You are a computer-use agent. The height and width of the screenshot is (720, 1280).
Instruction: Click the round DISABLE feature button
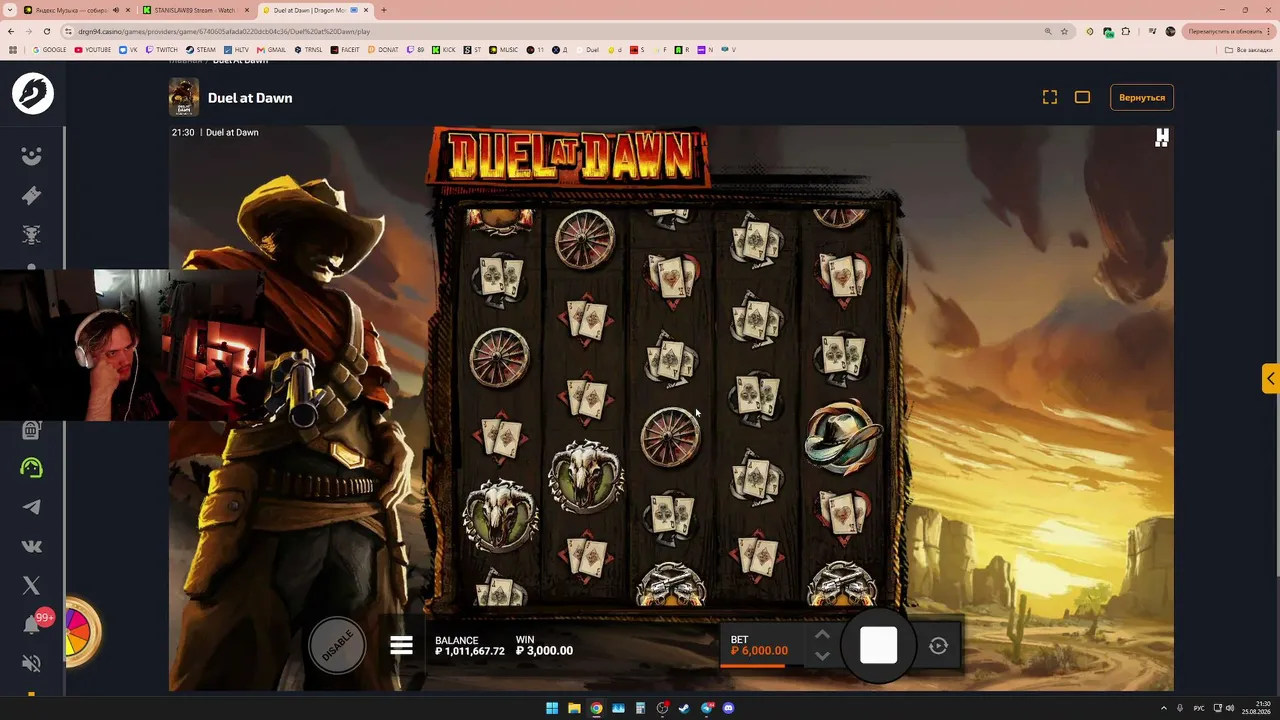[x=337, y=645]
